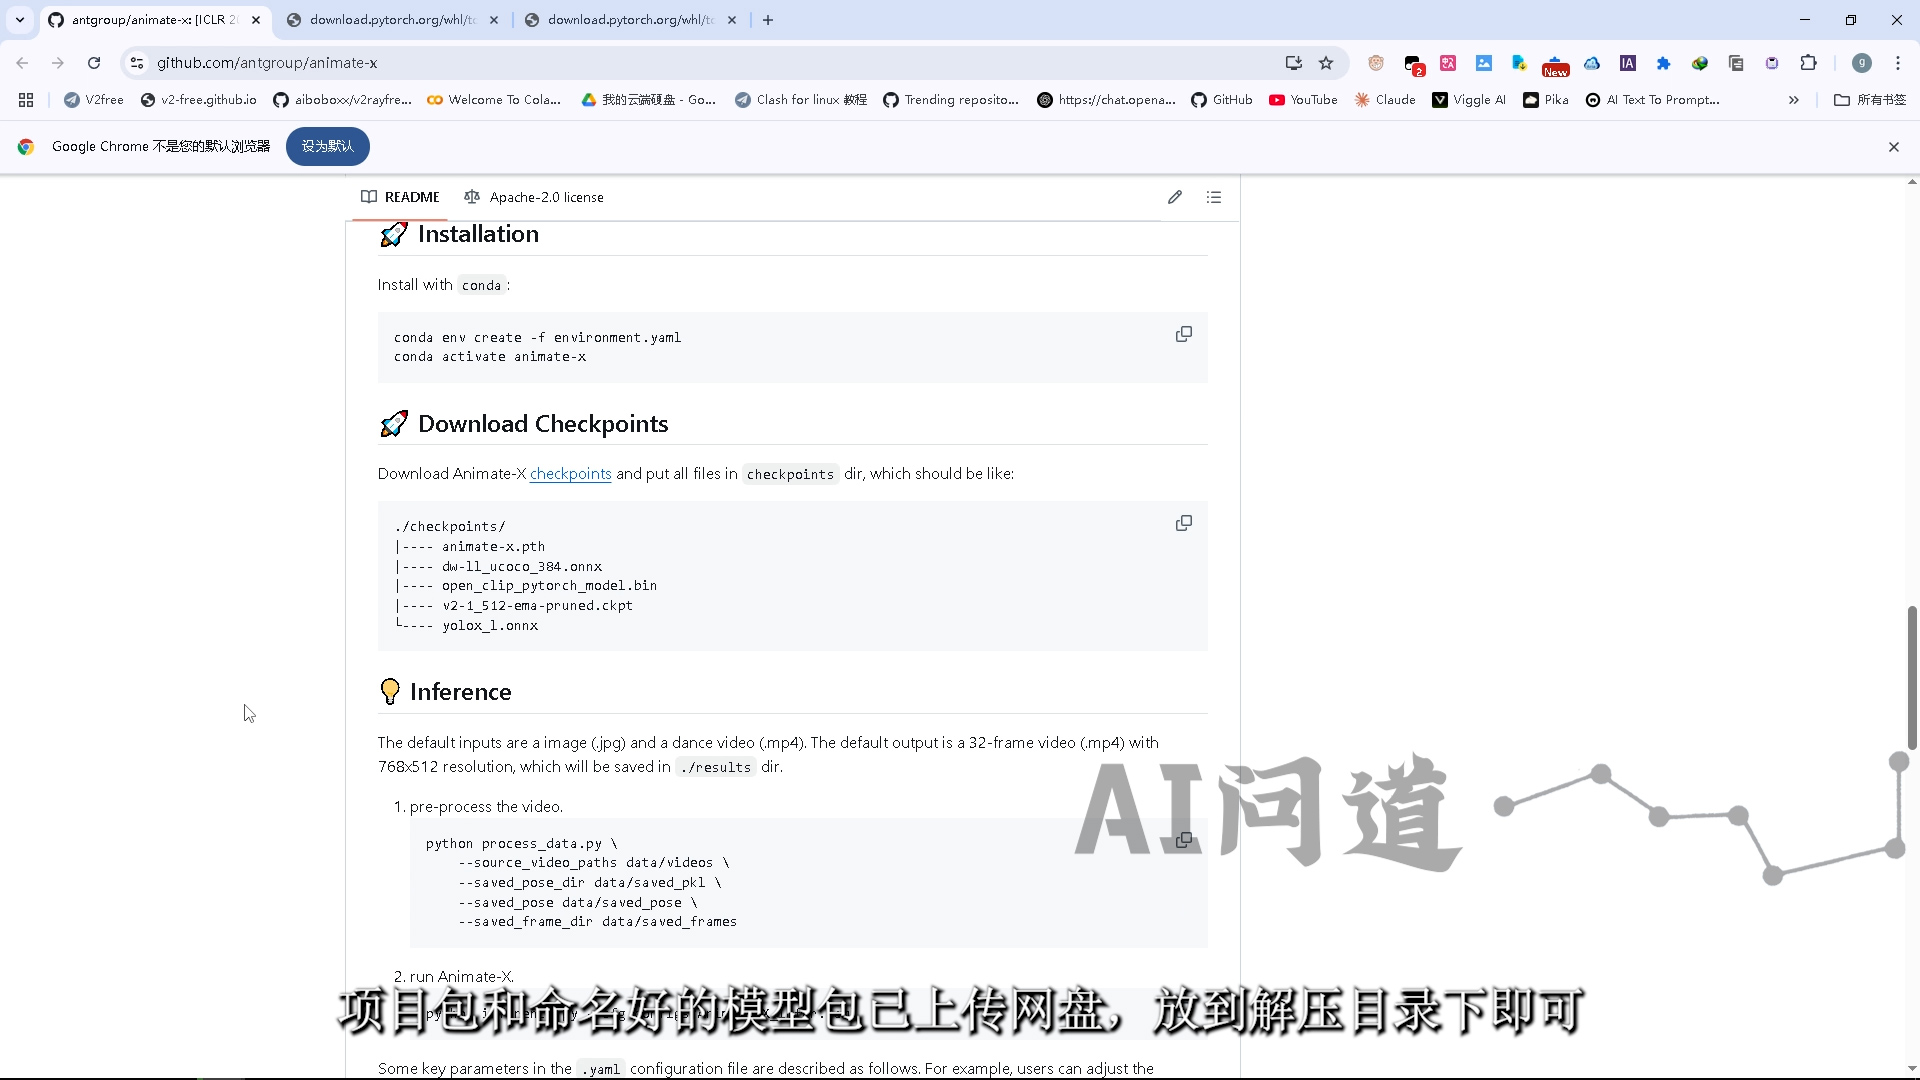Bookmark this page with star icon
This screenshot has width=1920, height=1080.
click(1326, 63)
